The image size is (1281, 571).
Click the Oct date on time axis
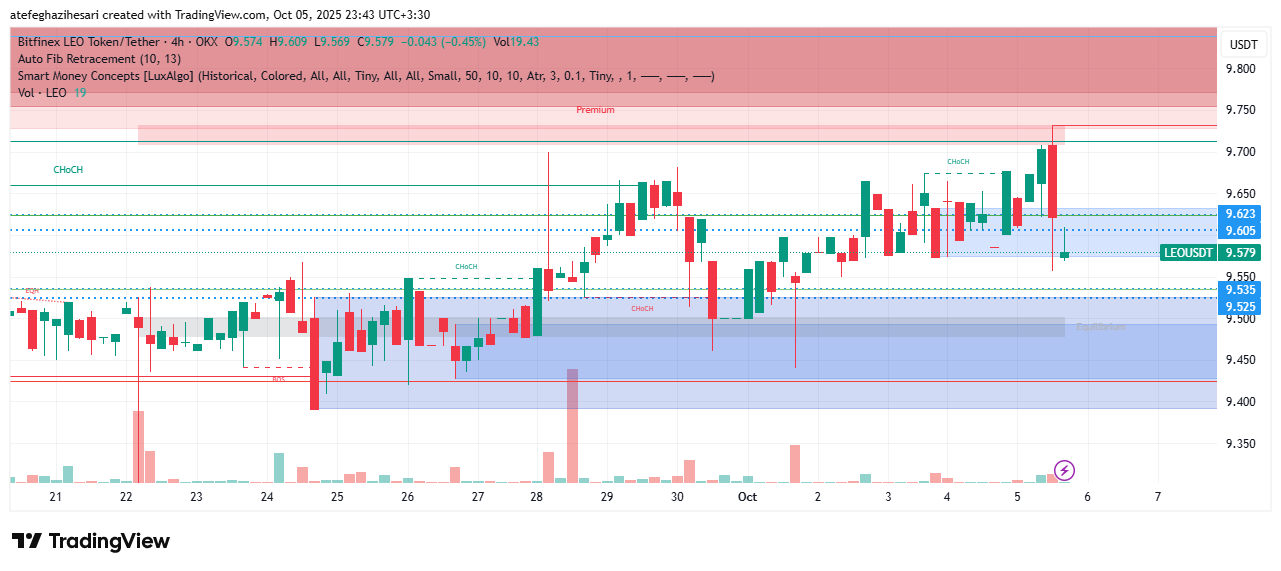point(747,497)
